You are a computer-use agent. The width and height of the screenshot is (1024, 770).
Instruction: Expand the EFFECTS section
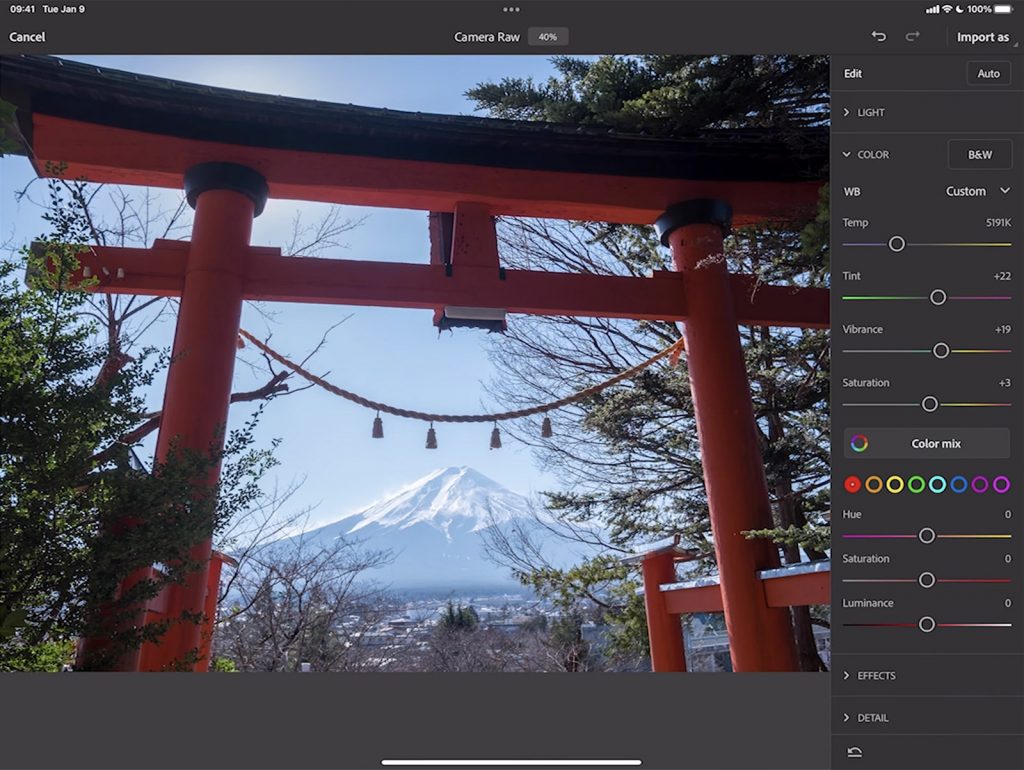point(875,676)
